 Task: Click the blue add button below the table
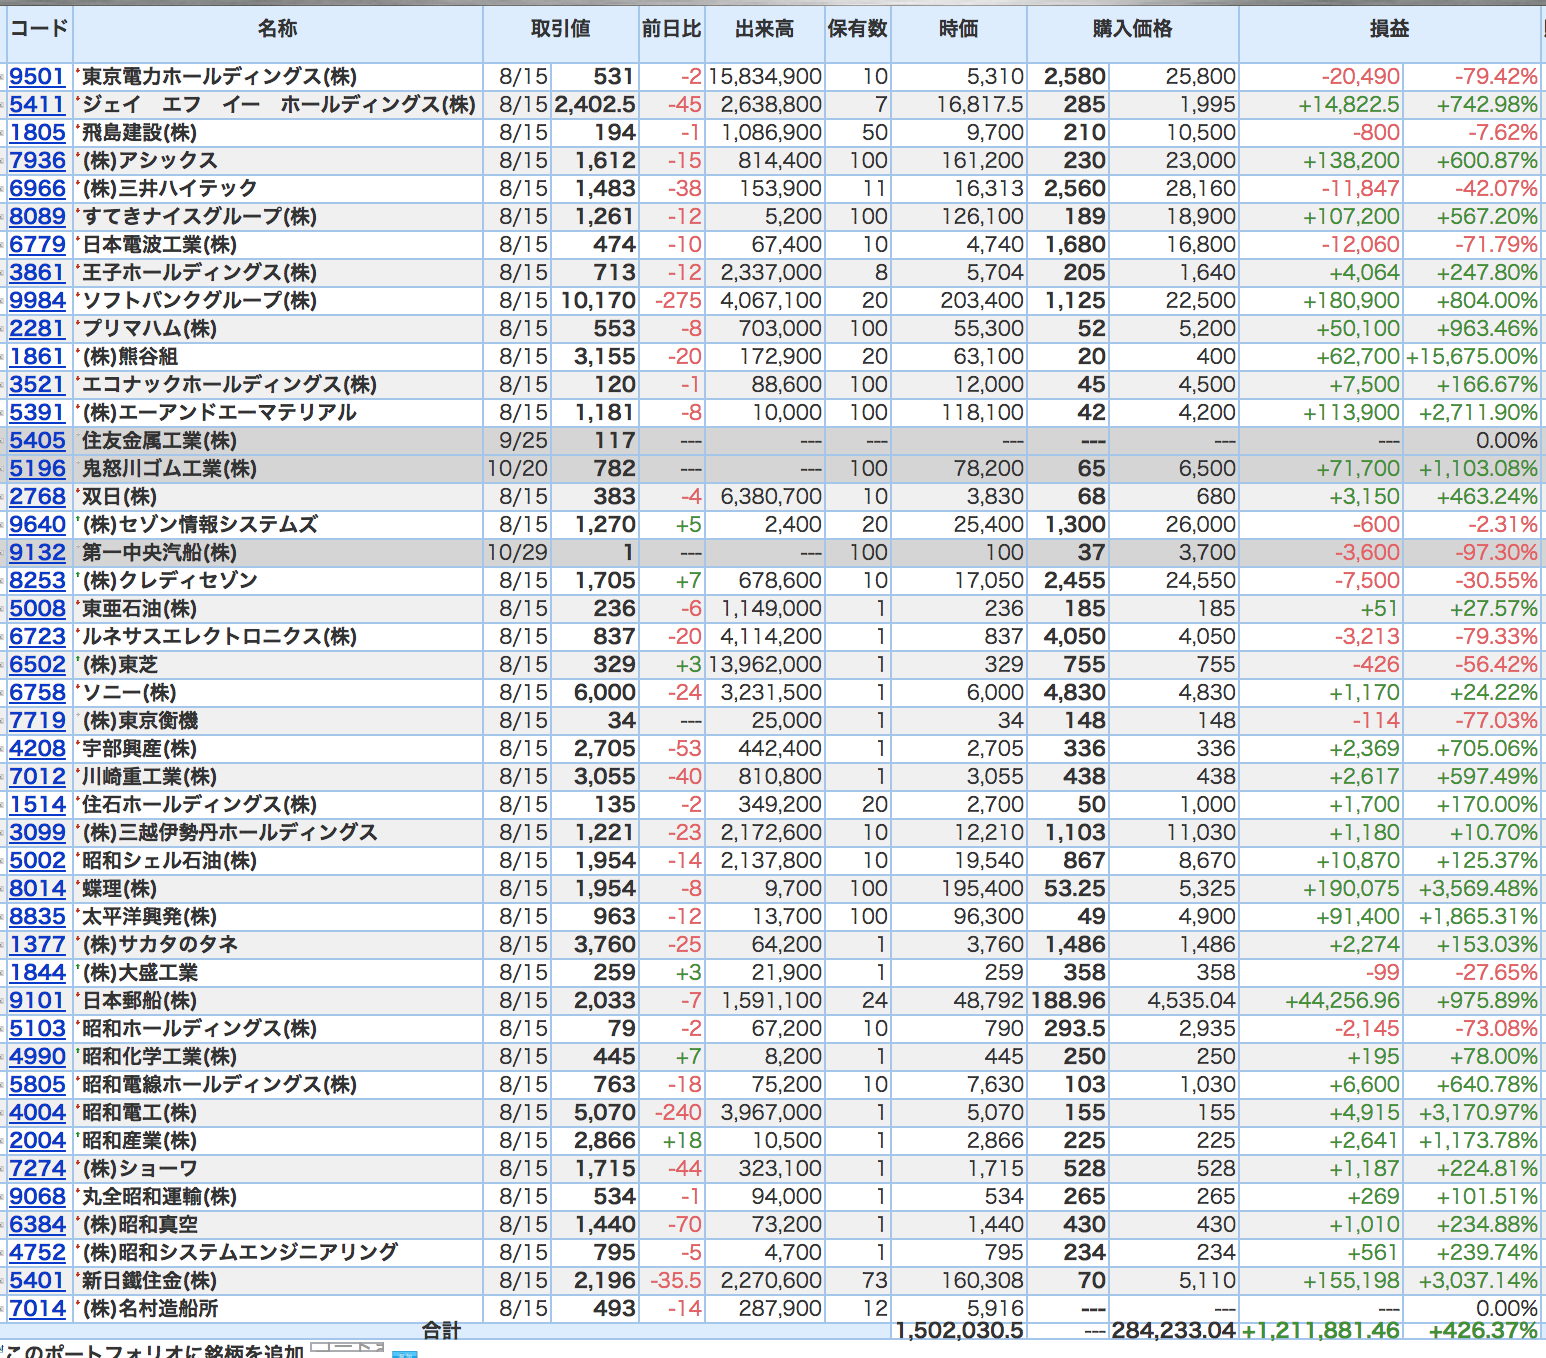[405, 1353]
